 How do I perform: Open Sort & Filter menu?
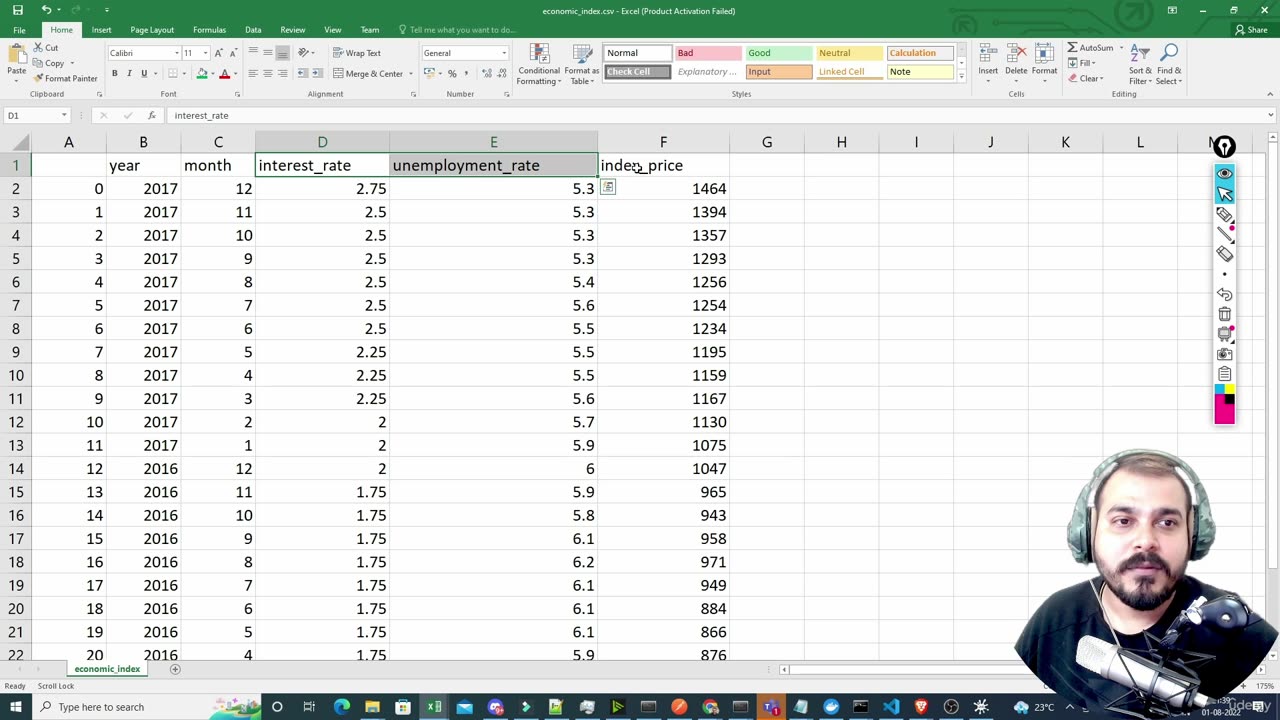1141,64
